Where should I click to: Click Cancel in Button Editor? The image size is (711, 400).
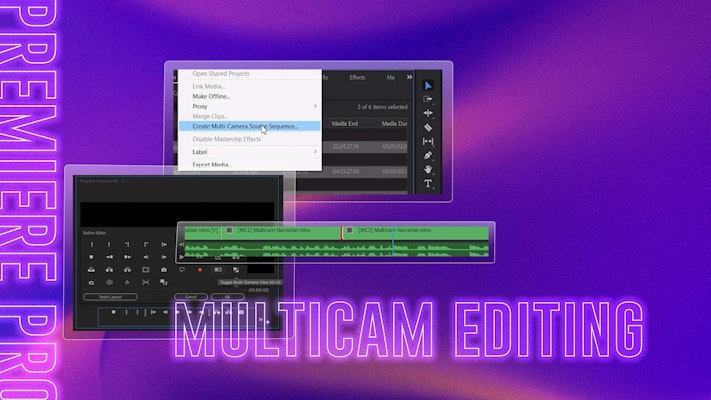pyautogui.click(x=190, y=297)
